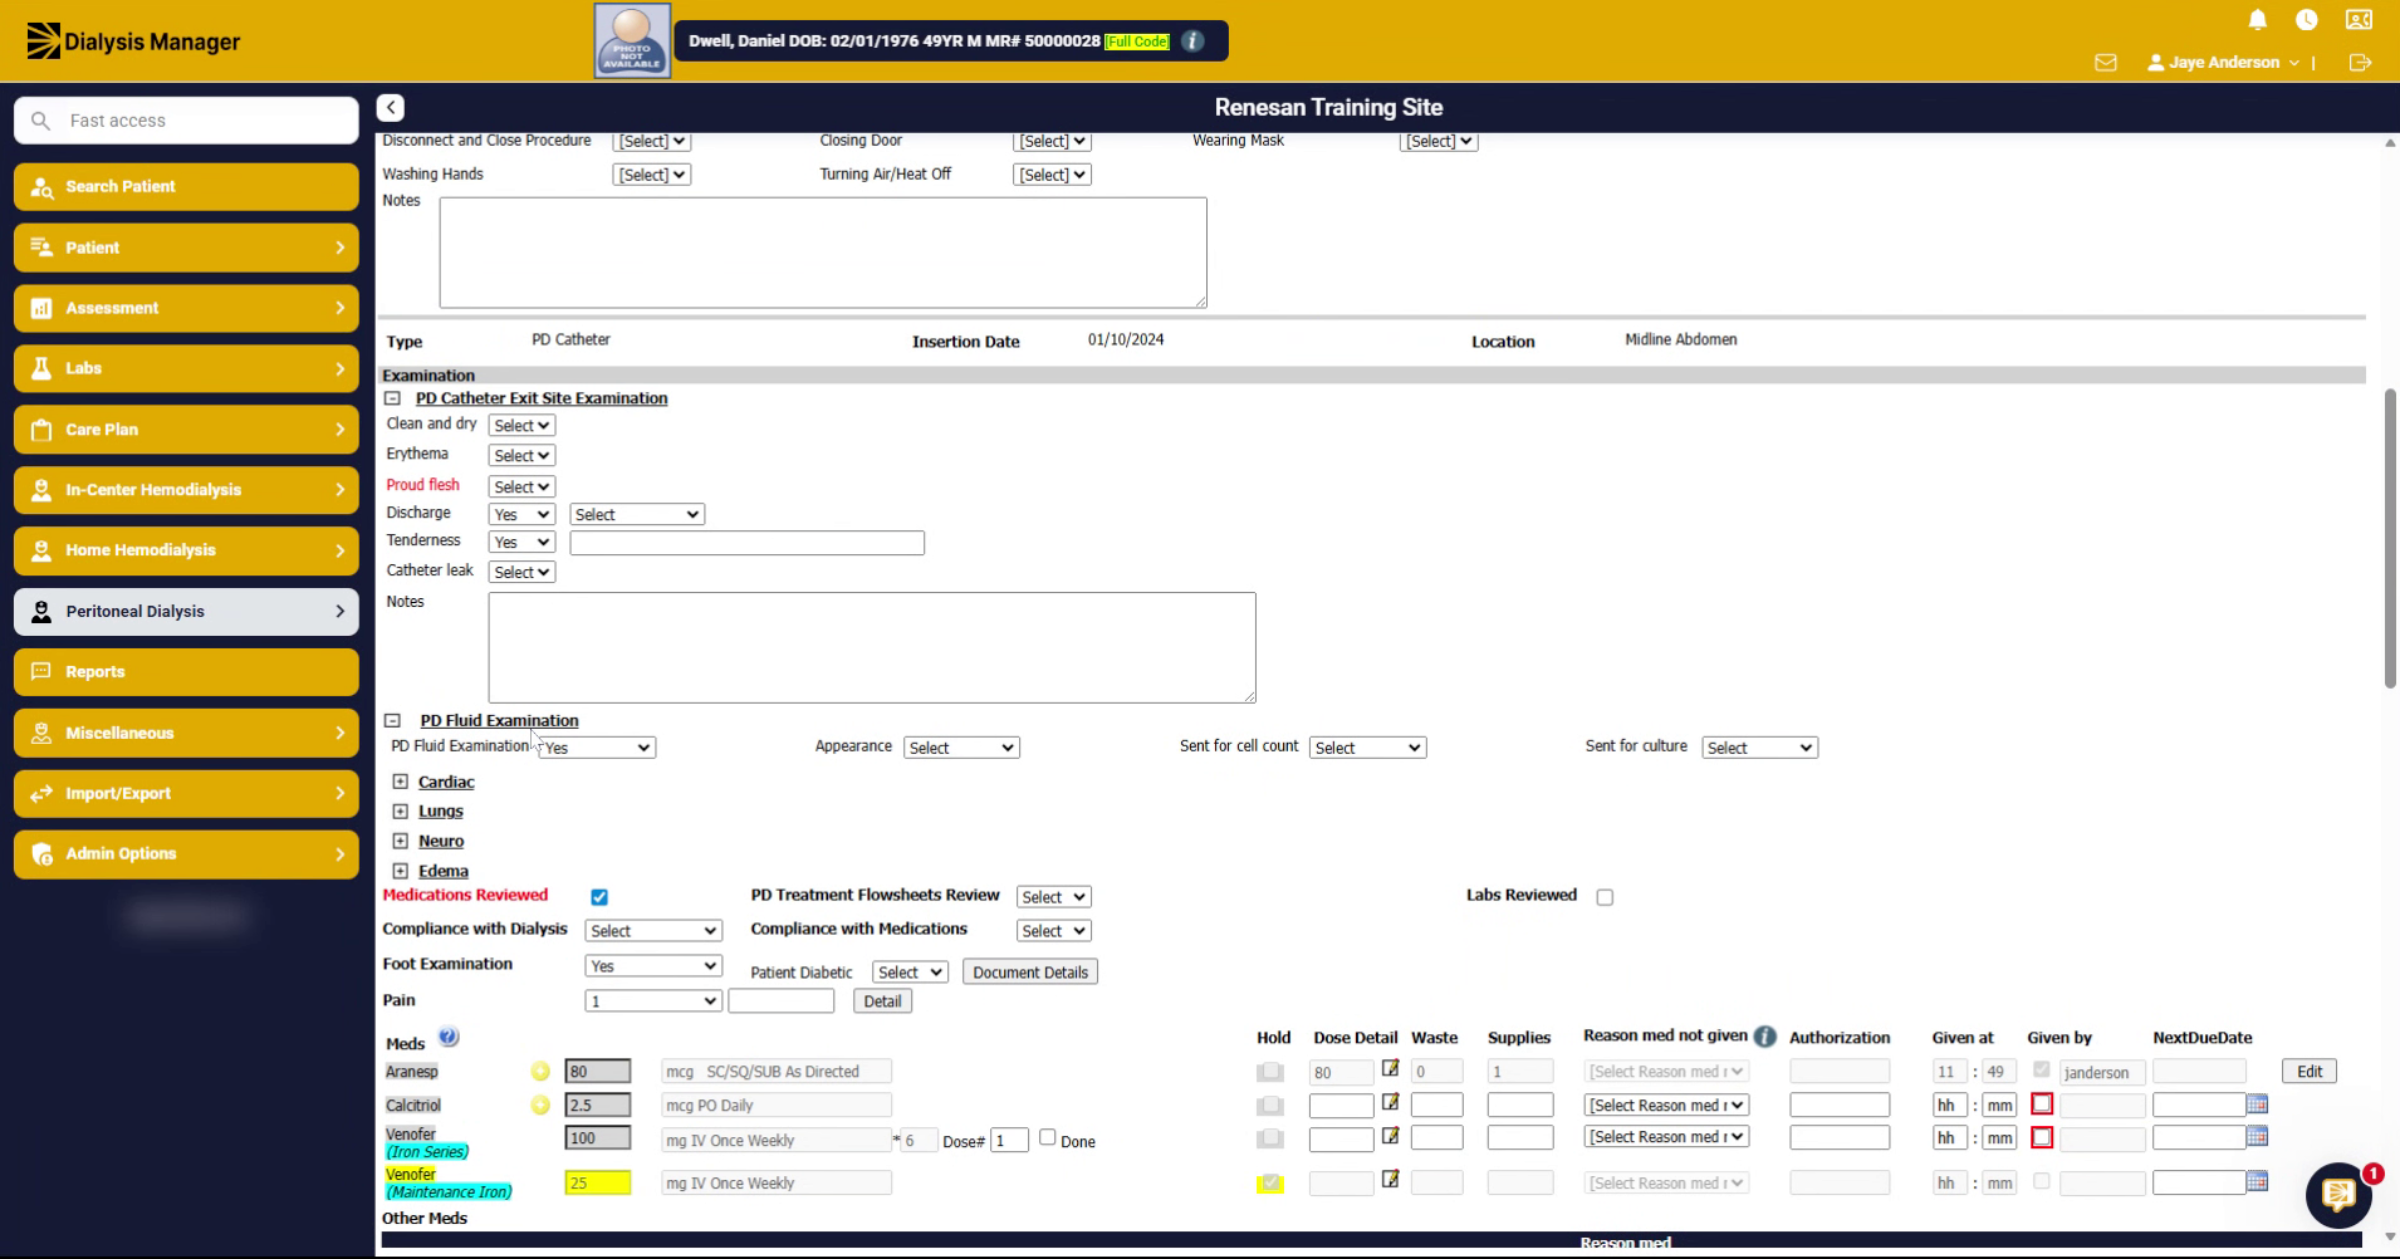The width and height of the screenshot is (2400, 1259).
Task: Toggle the Calcitriol Hold checkbox
Action: (x=1270, y=1105)
